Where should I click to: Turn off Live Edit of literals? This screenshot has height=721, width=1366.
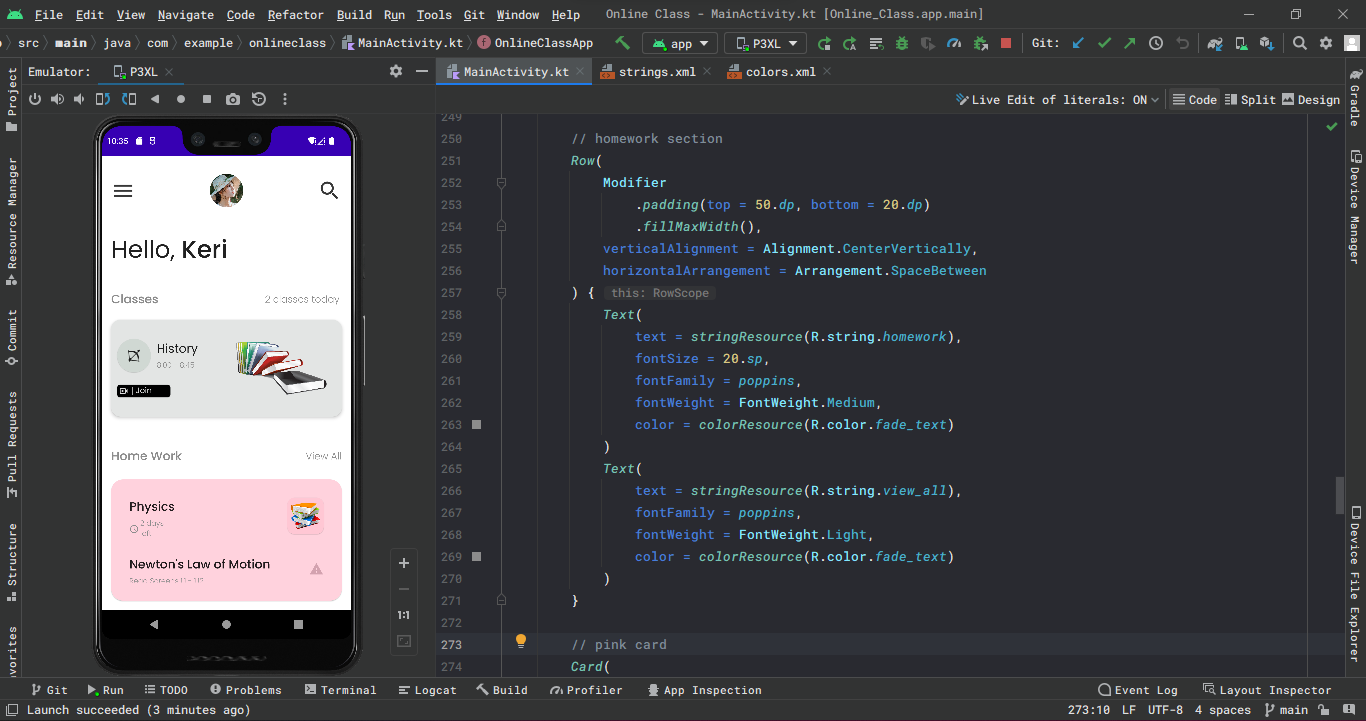pyautogui.click(x=1055, y=99)
